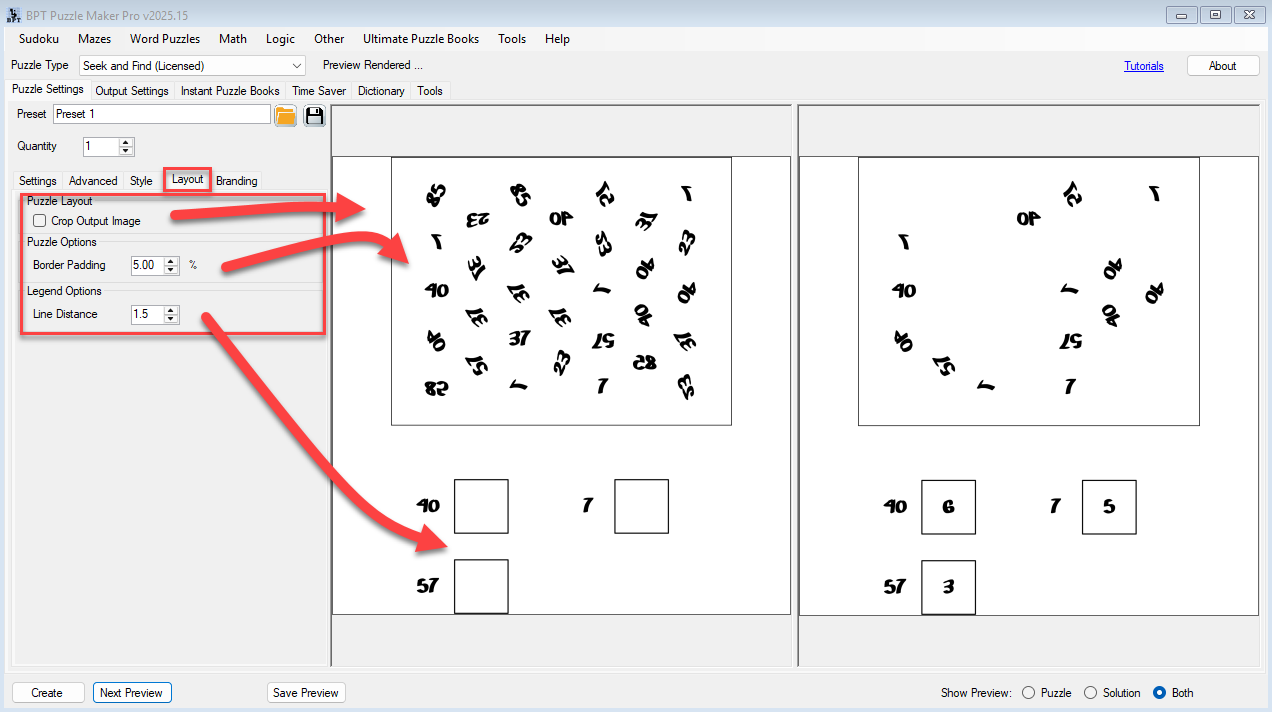Choose the Both preview radio option

click(1160, 693)
